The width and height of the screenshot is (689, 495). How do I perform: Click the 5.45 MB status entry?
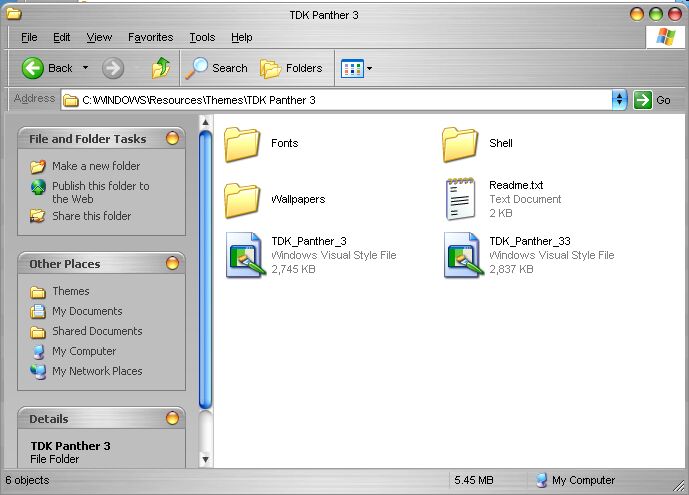pos(474,480)
